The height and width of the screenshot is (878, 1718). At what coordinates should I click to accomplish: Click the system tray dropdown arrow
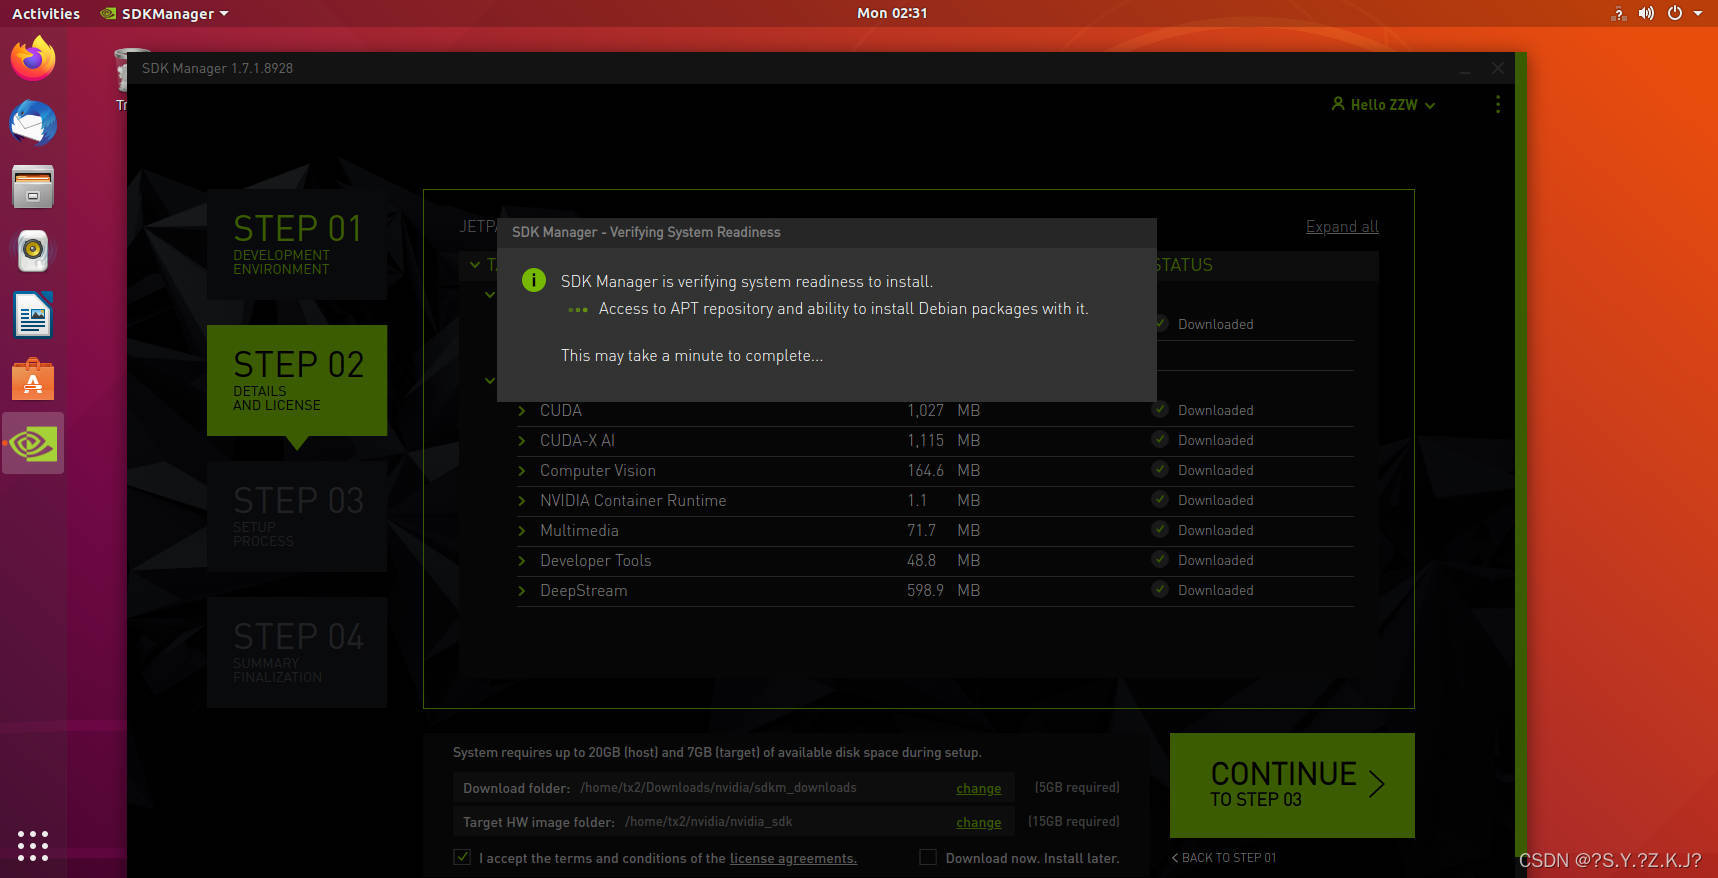point(1698,13)
